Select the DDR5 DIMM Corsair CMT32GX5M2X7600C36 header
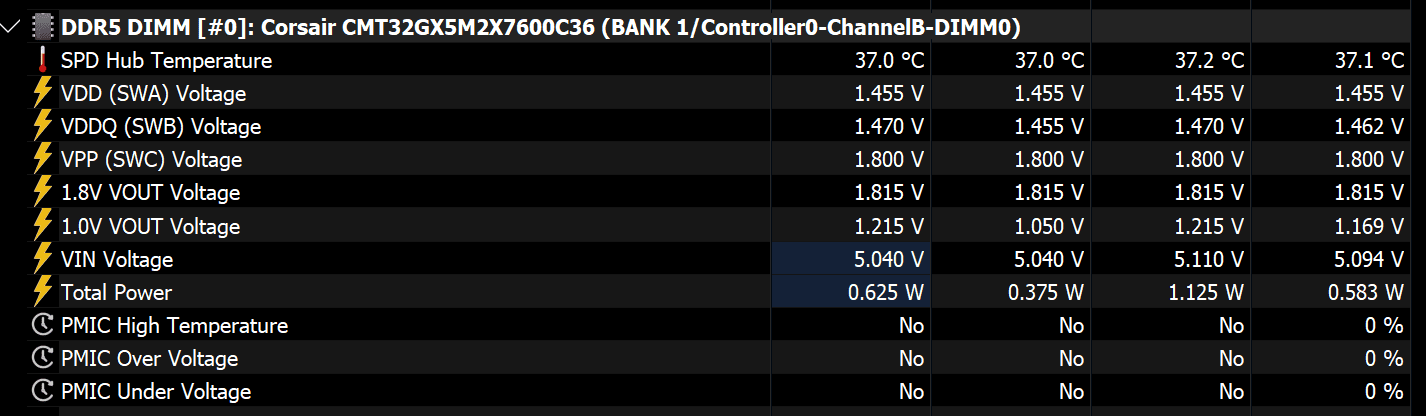 [548, 27]
